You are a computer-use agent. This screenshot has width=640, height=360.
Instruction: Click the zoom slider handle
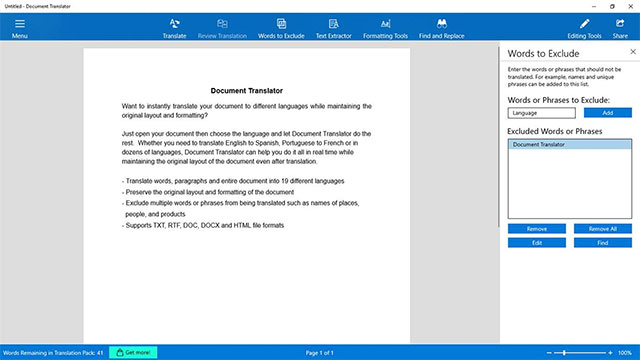564,353
